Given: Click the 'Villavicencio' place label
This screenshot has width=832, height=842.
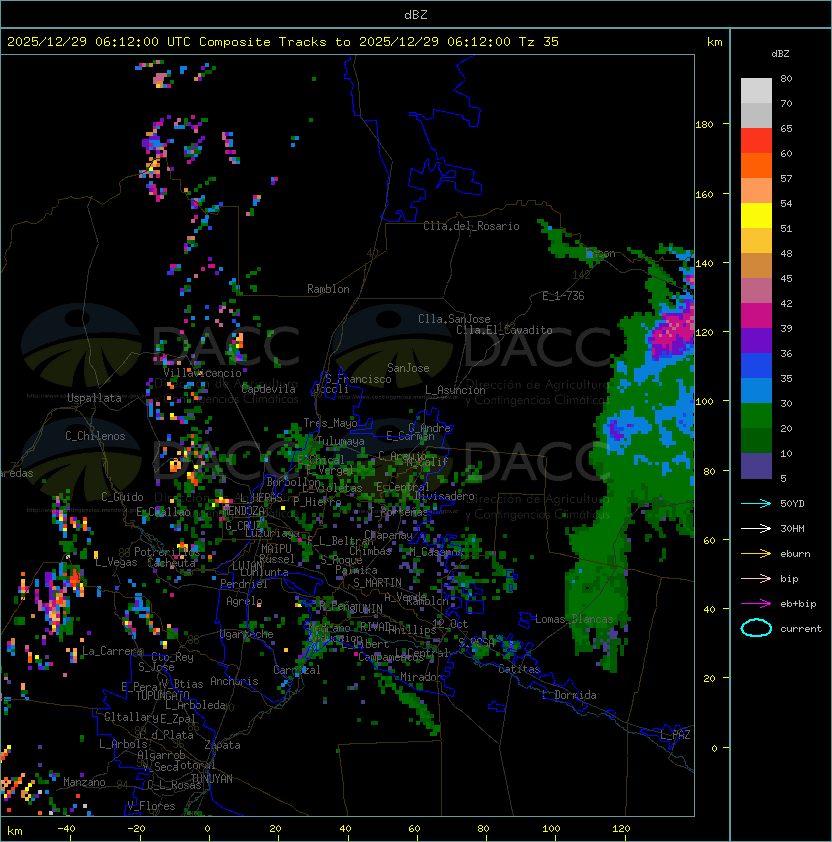Looking at the screenshot, I should pos(202,373).
